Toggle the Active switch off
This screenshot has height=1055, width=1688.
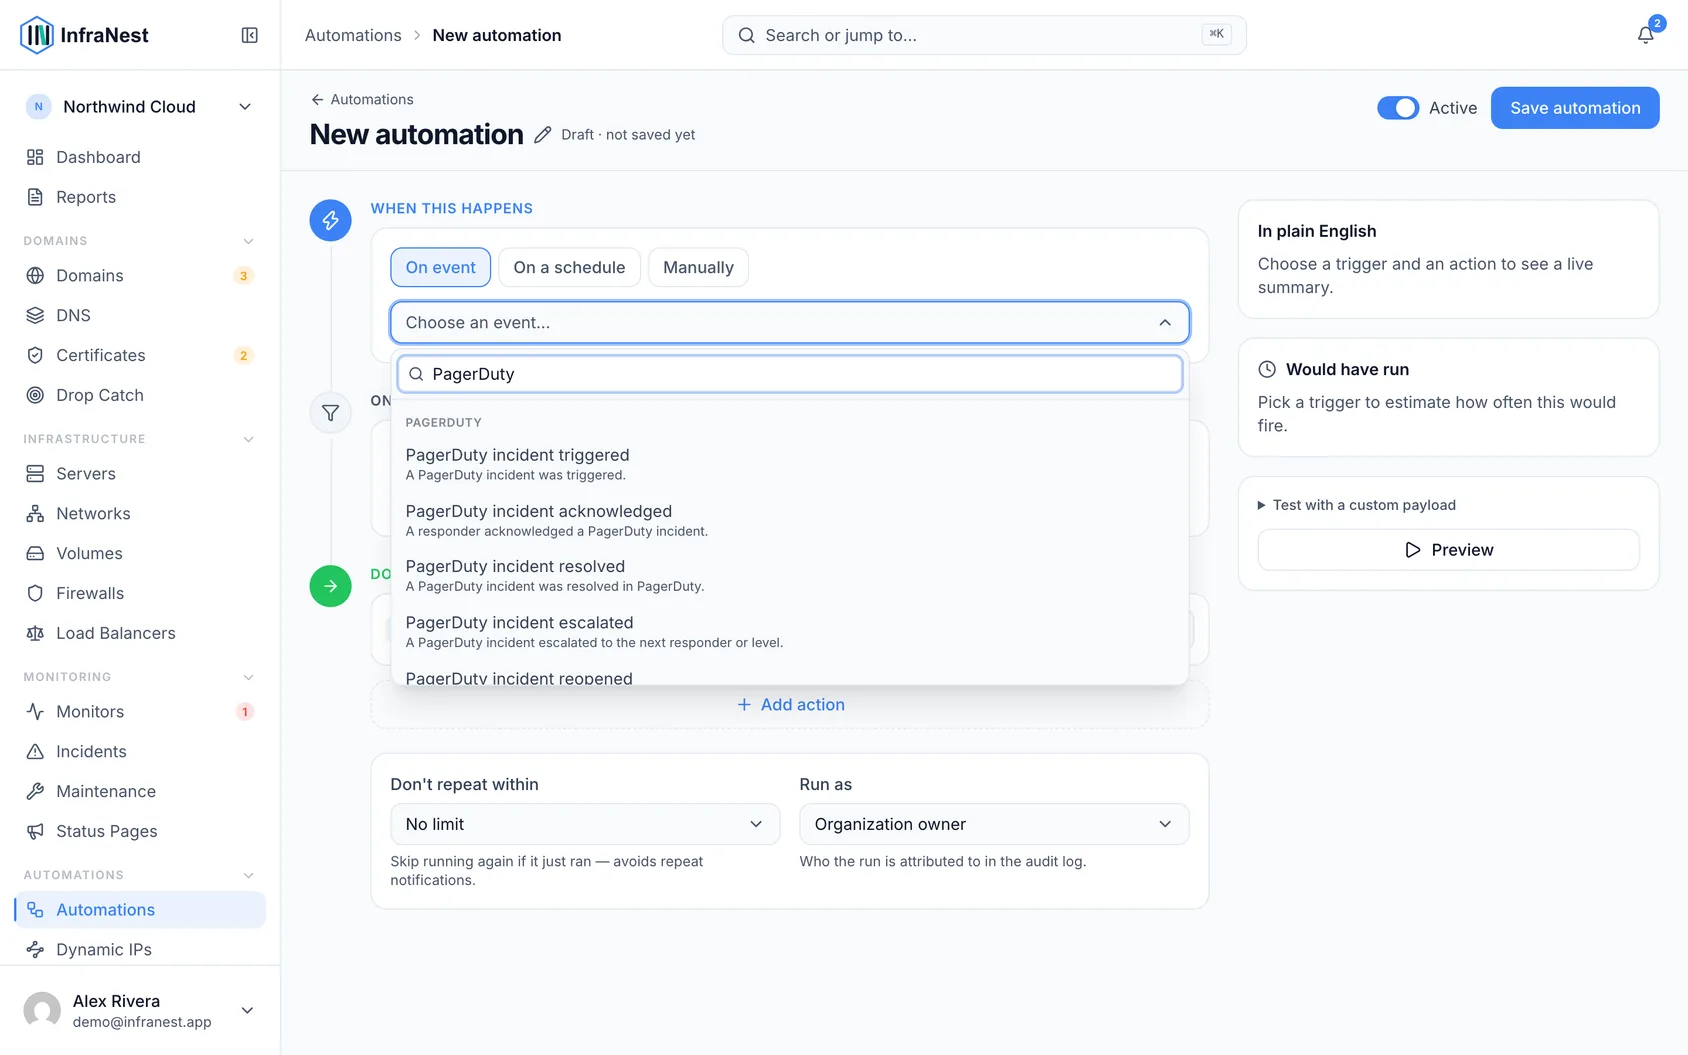point(1398,108)
